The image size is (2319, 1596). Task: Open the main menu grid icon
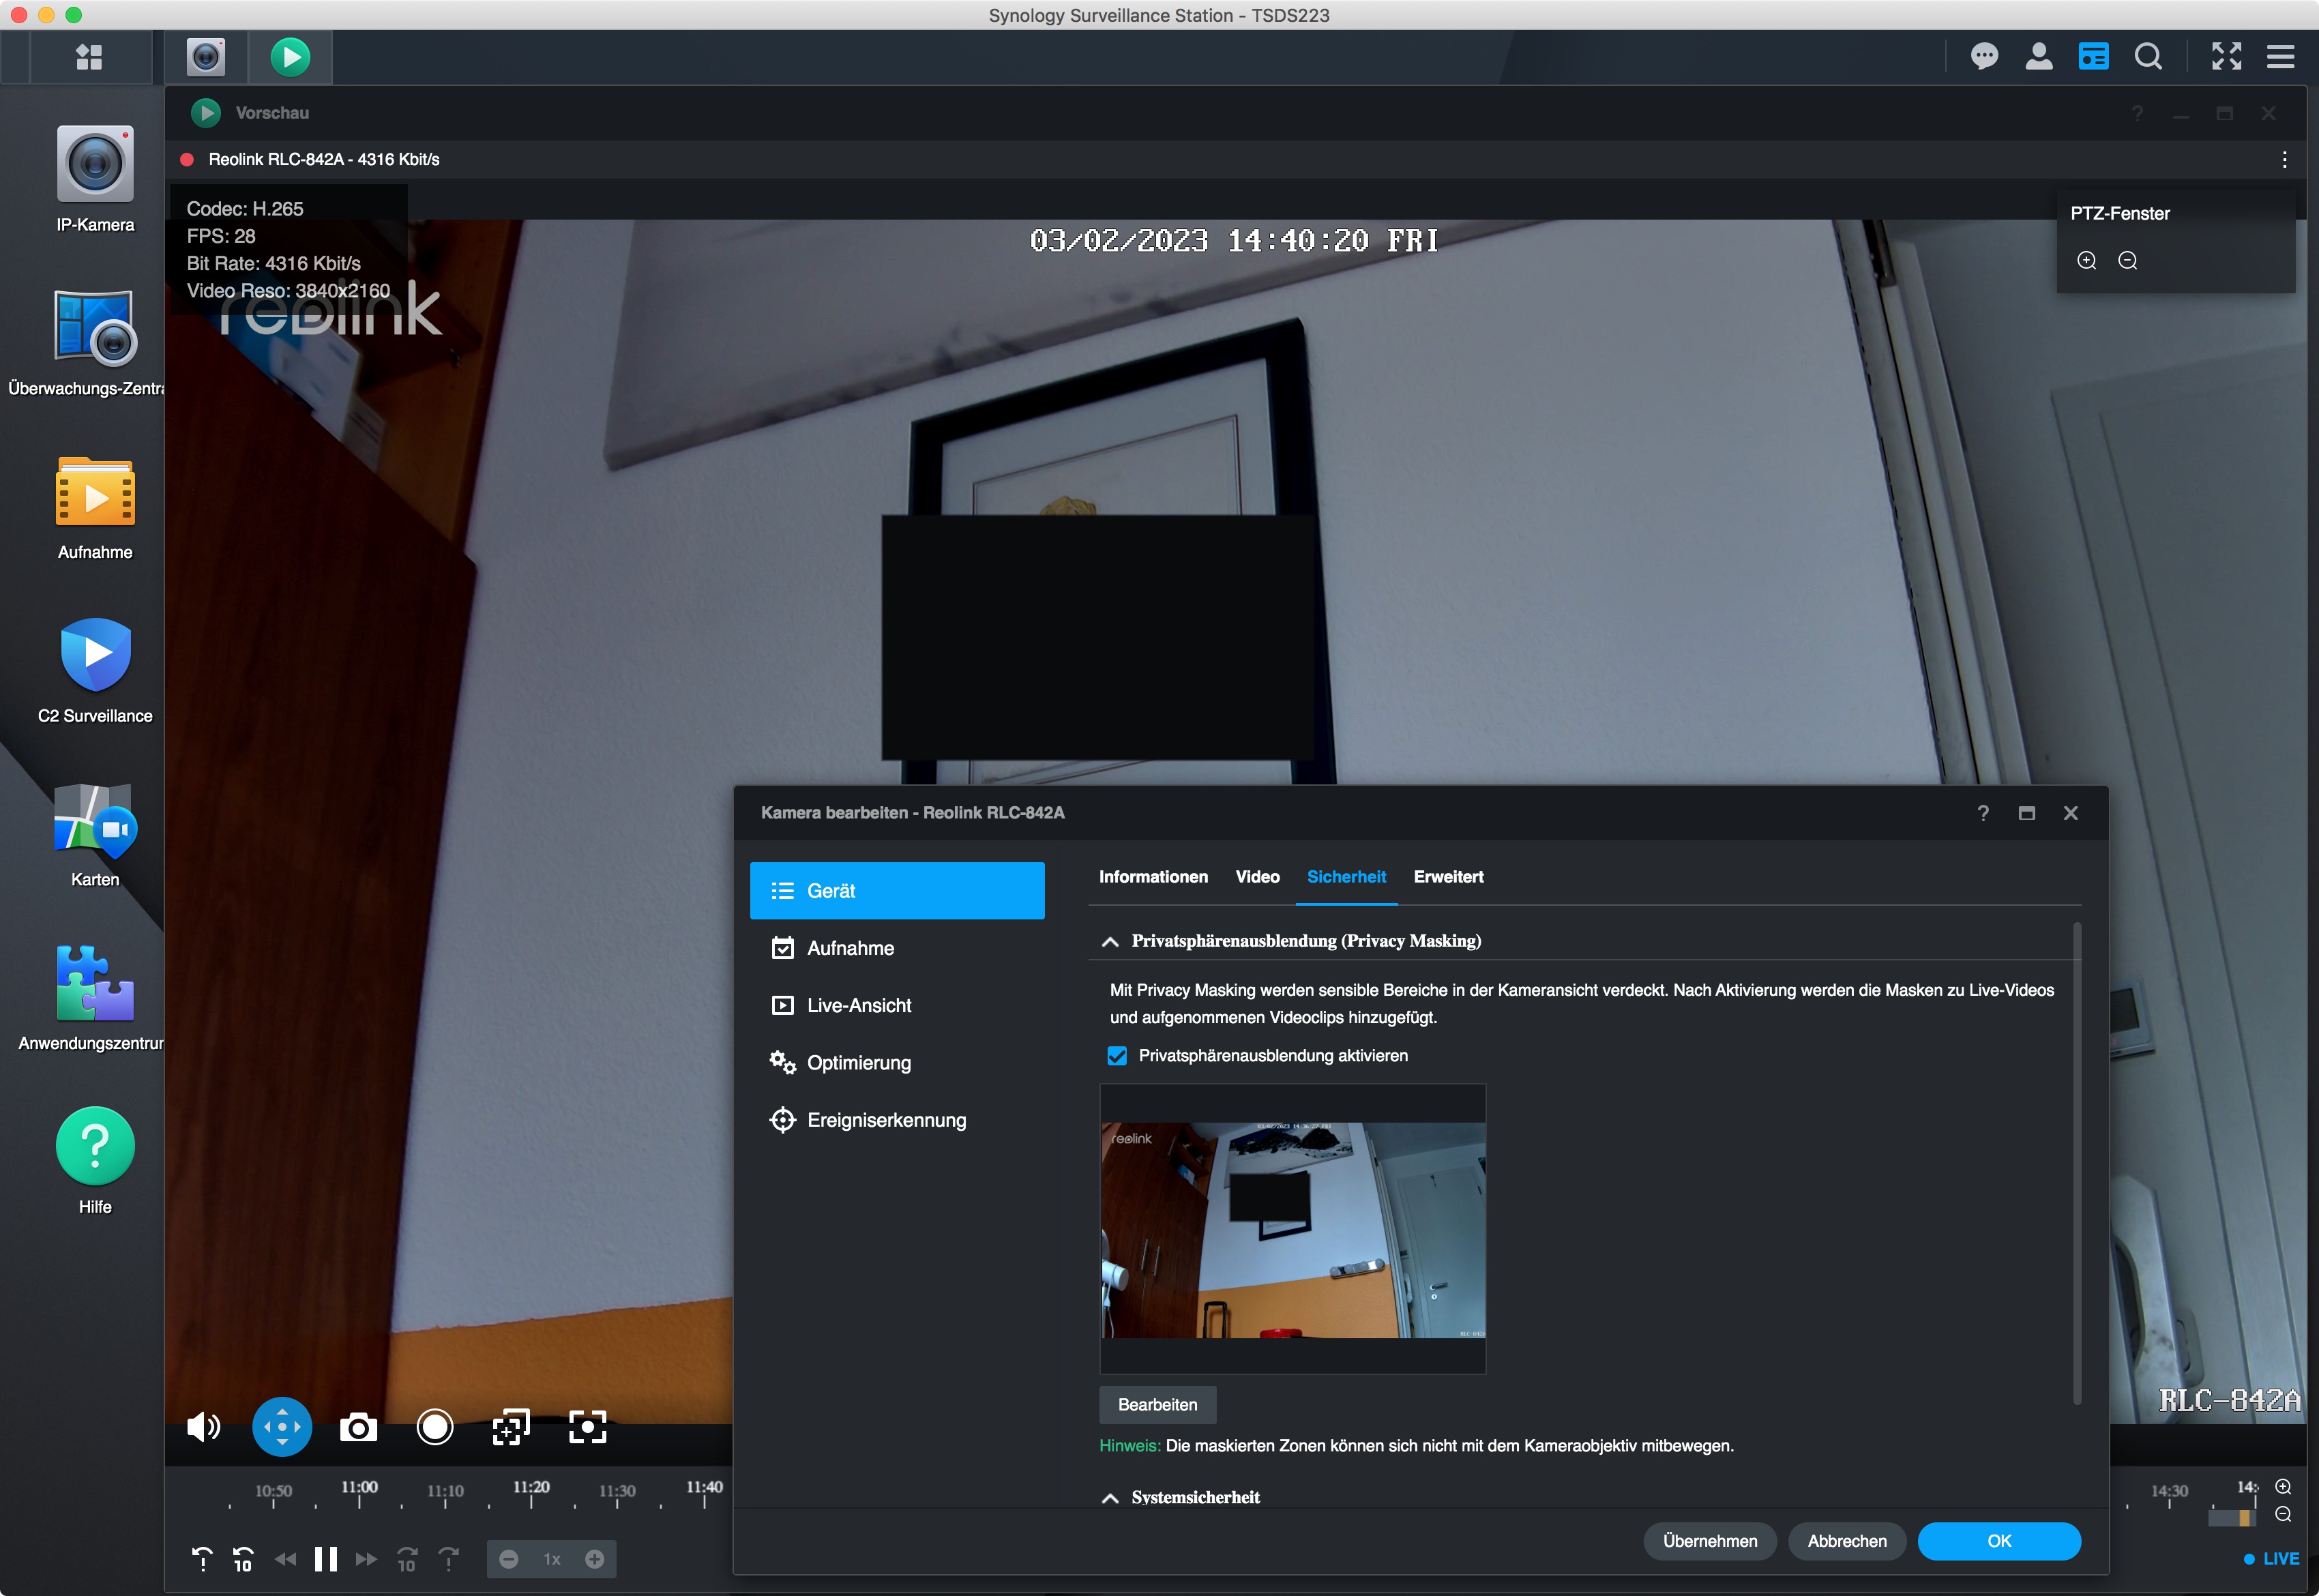point(89,57)
